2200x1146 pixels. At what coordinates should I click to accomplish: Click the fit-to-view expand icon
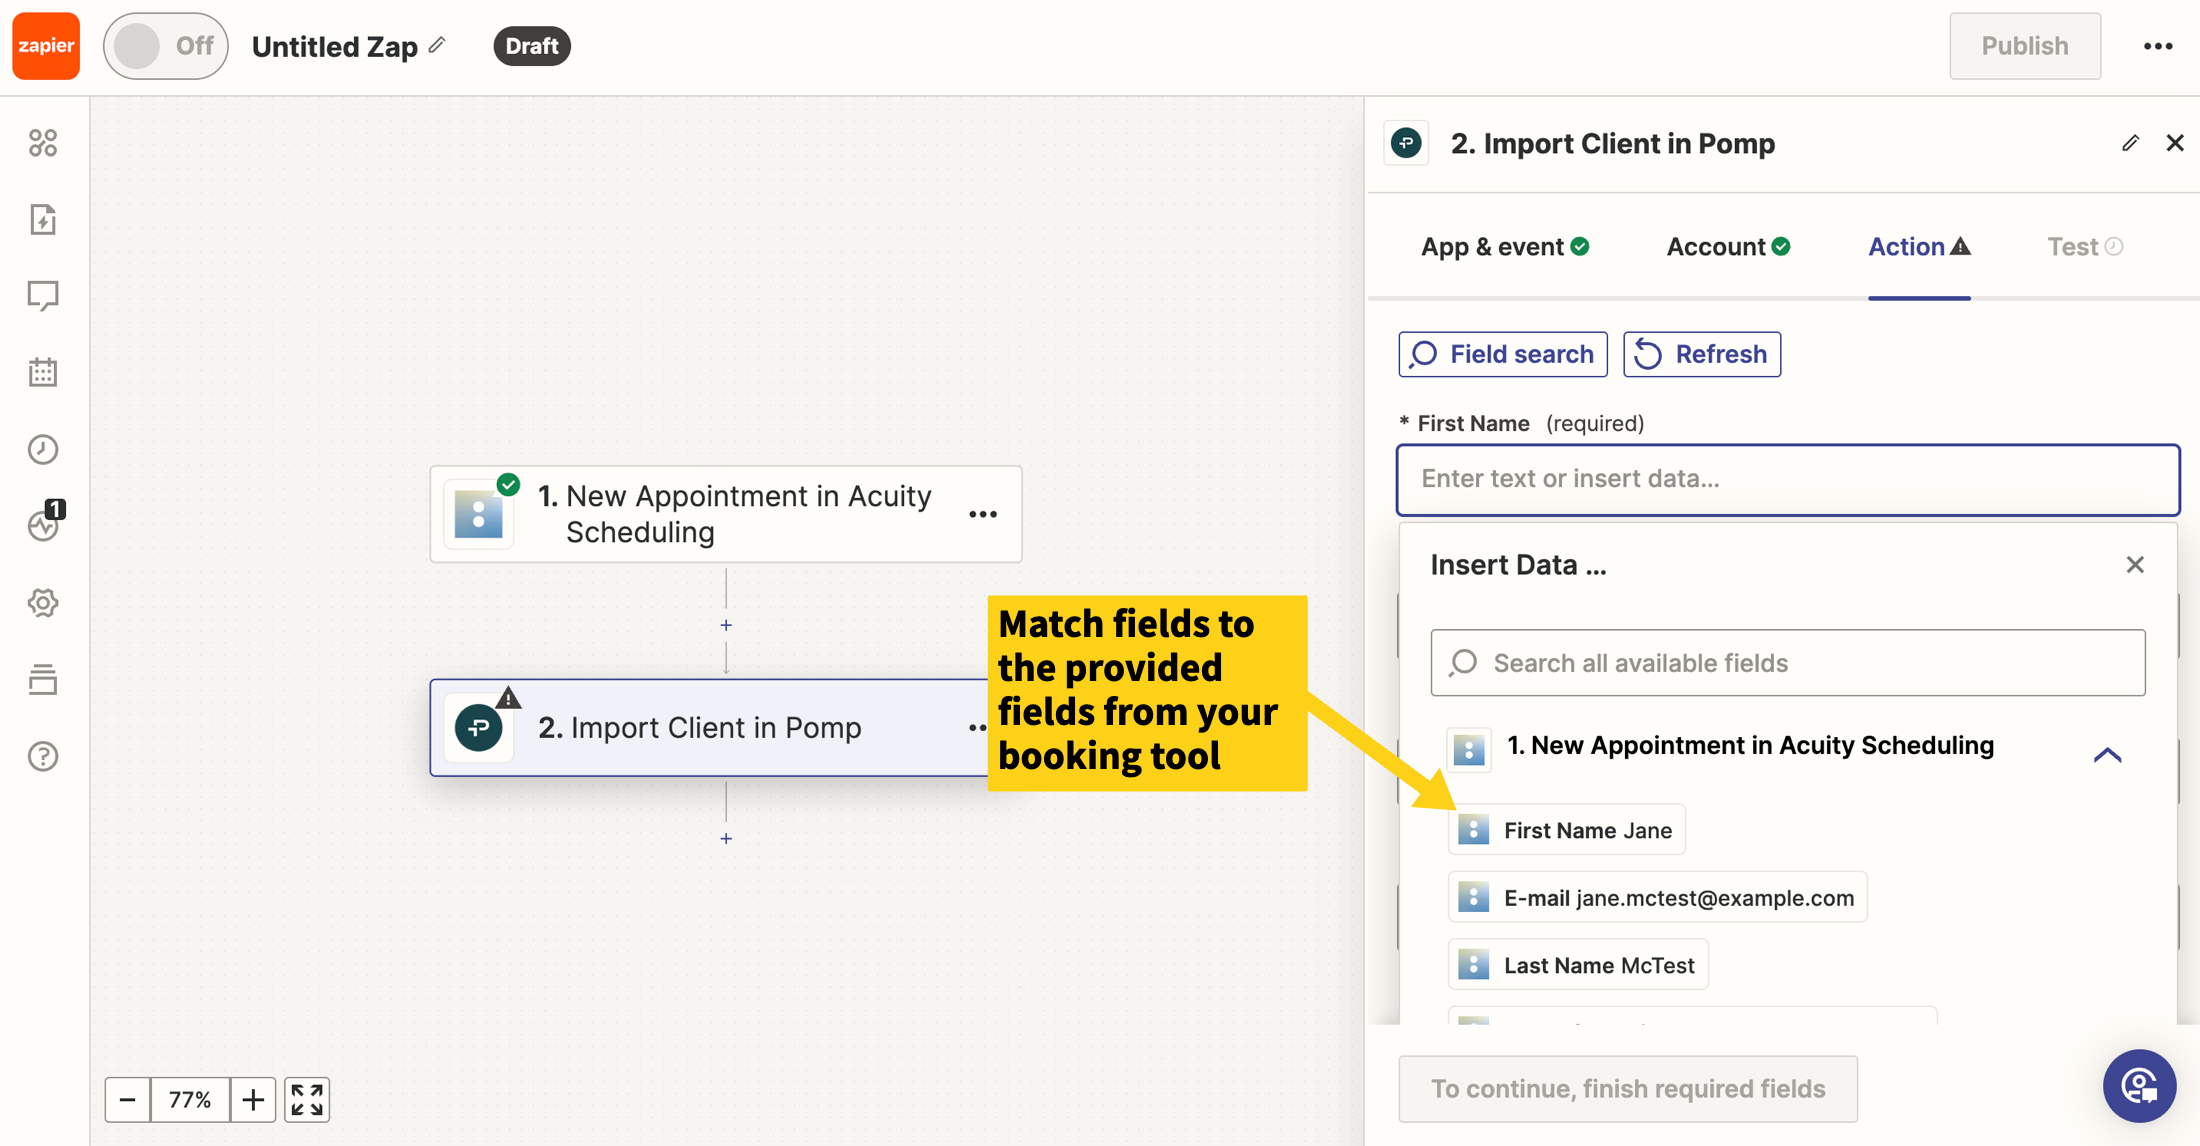pyautogui.click(x=307, y=1100)
